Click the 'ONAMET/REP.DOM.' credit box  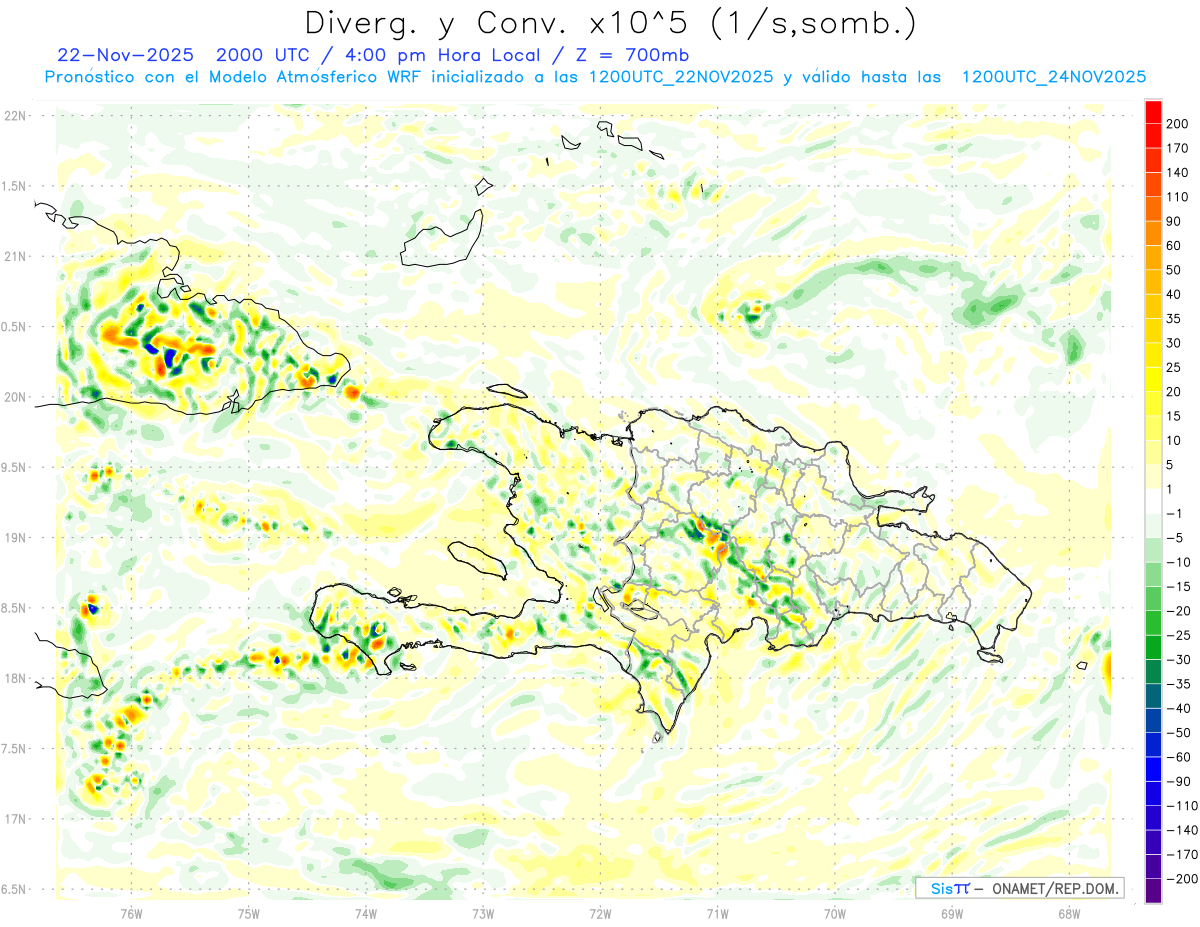pyautogui.click(x=1019, y=888)
